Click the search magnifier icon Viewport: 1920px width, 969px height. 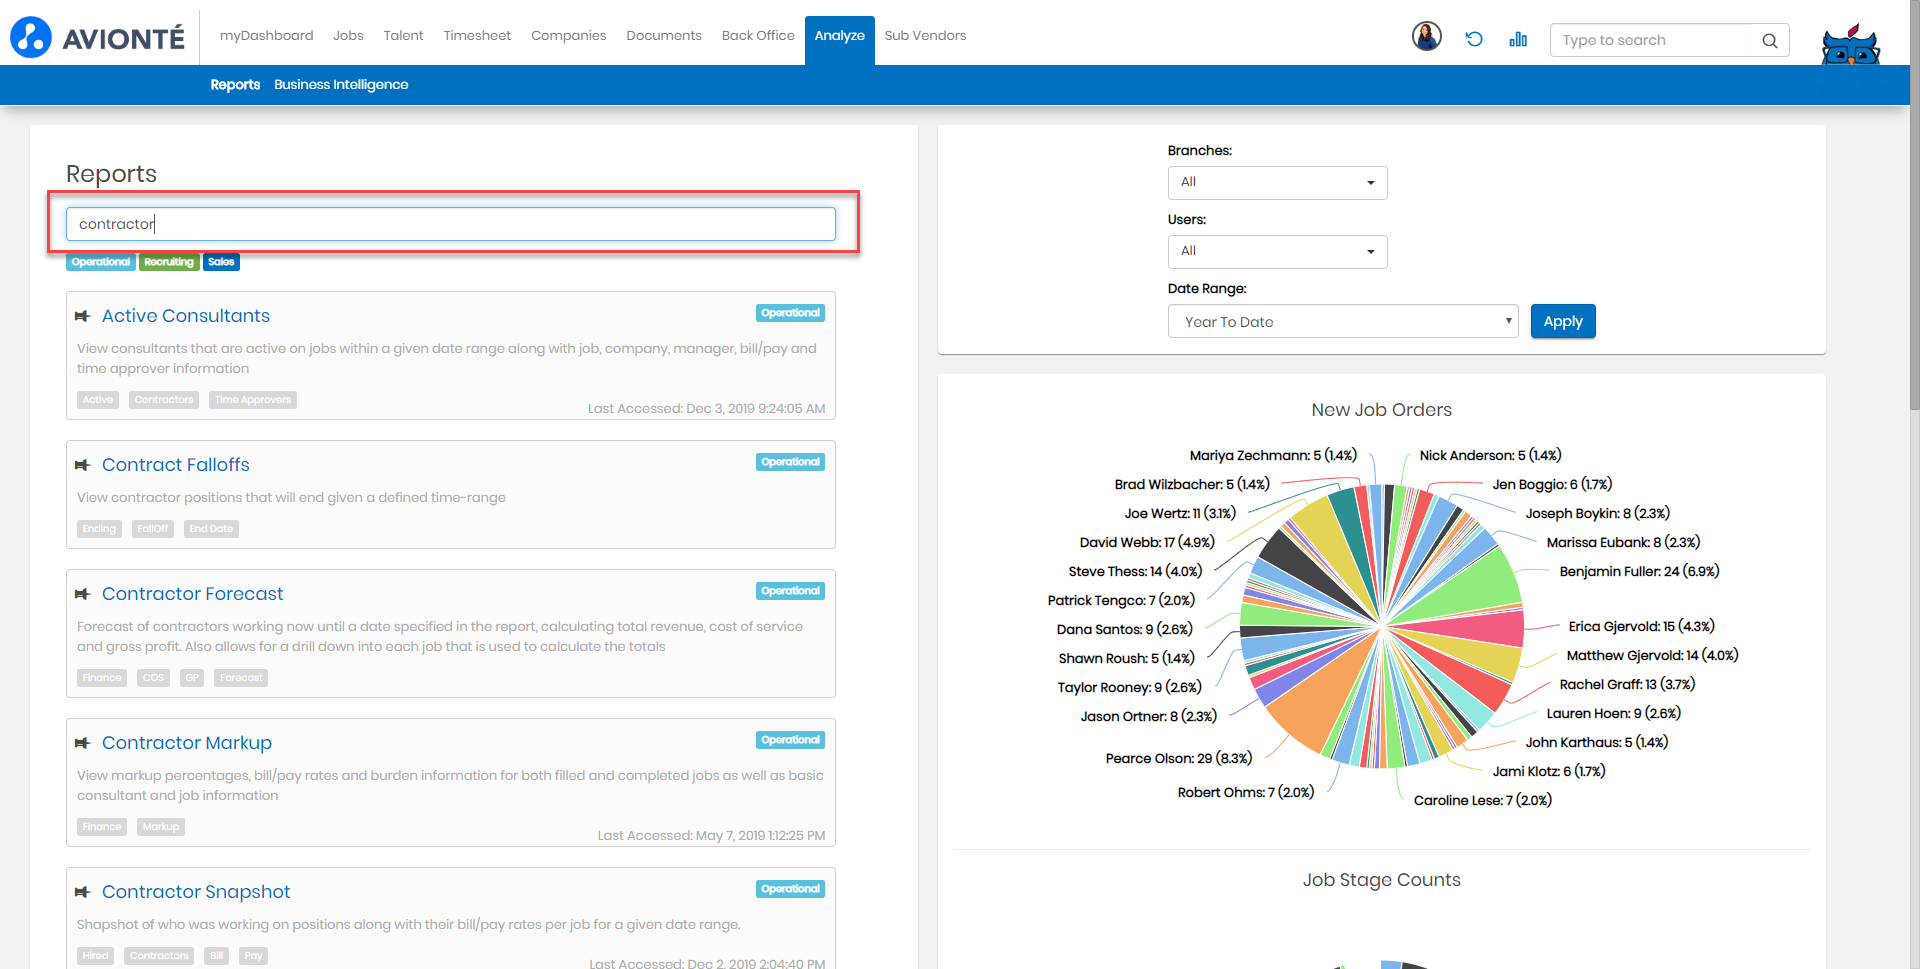[x=1769, y=41]
